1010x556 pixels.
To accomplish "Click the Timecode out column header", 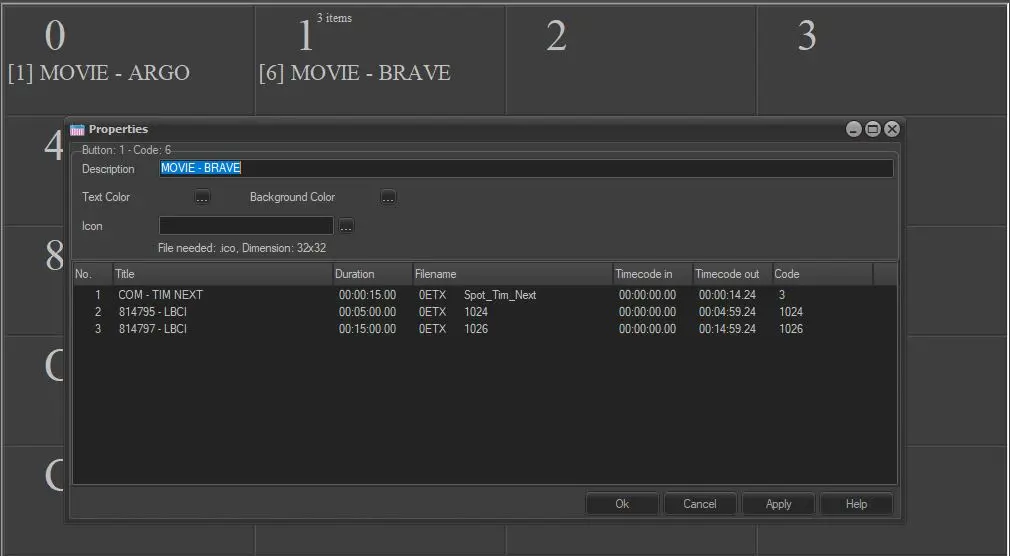I will 731,274.
